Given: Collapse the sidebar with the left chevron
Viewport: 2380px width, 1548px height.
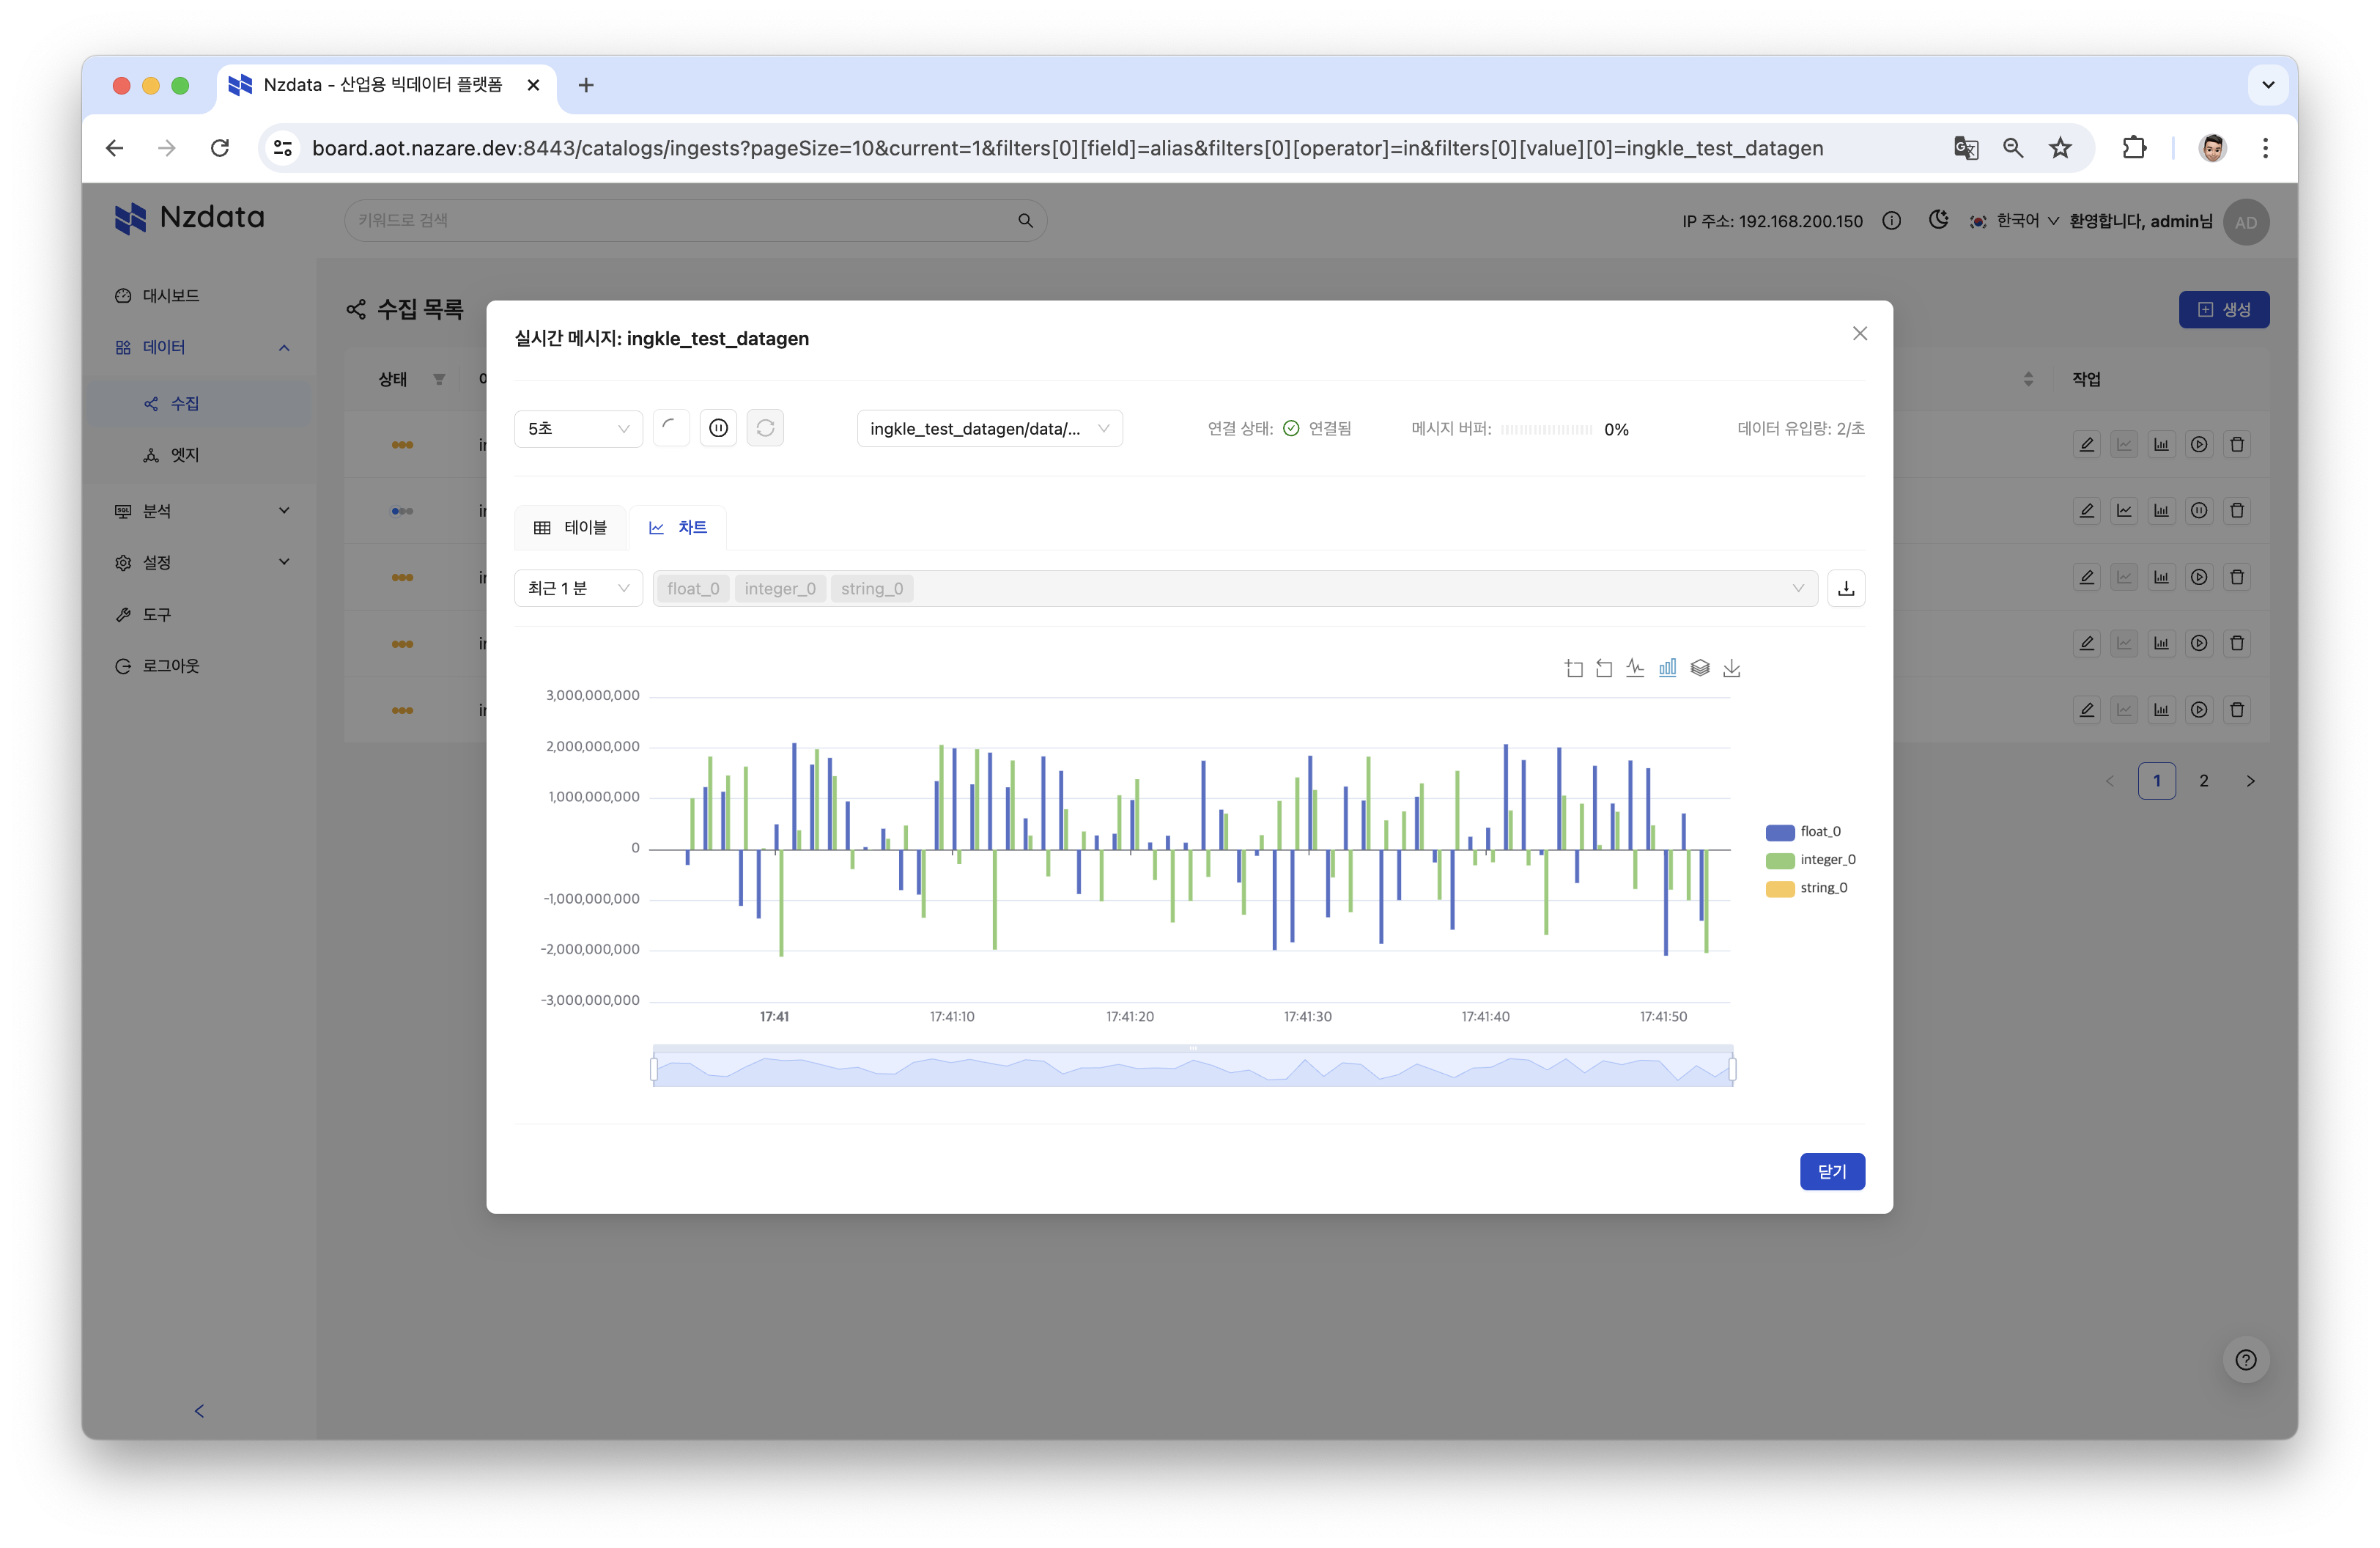Looking at the screenshot, I should (x=199, y=1411).
